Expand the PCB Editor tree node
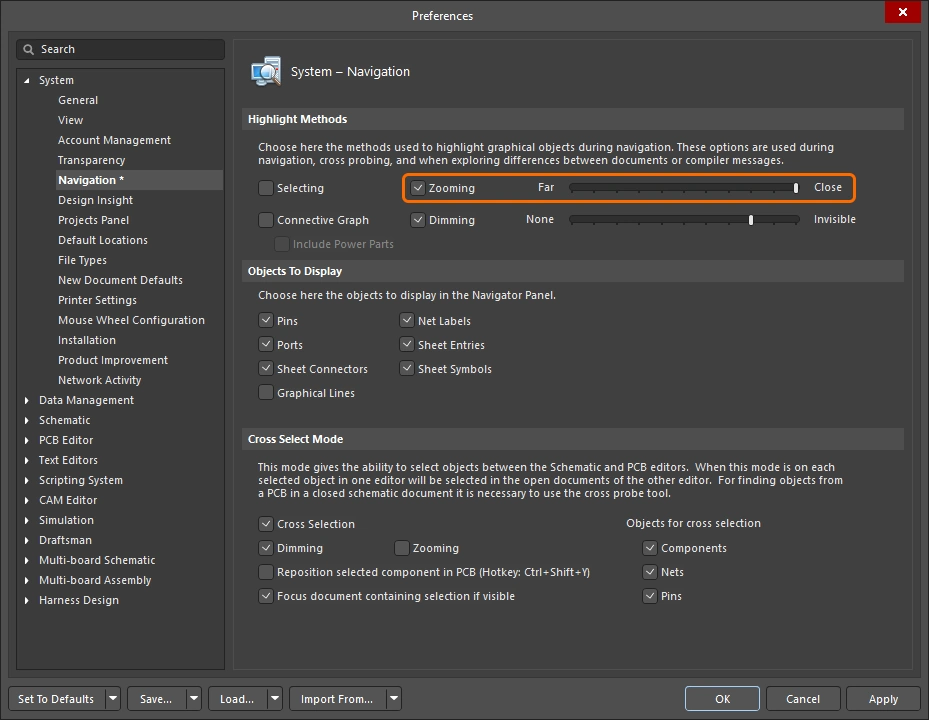Screen dimensions: 929x720 [x=27, y=440]
